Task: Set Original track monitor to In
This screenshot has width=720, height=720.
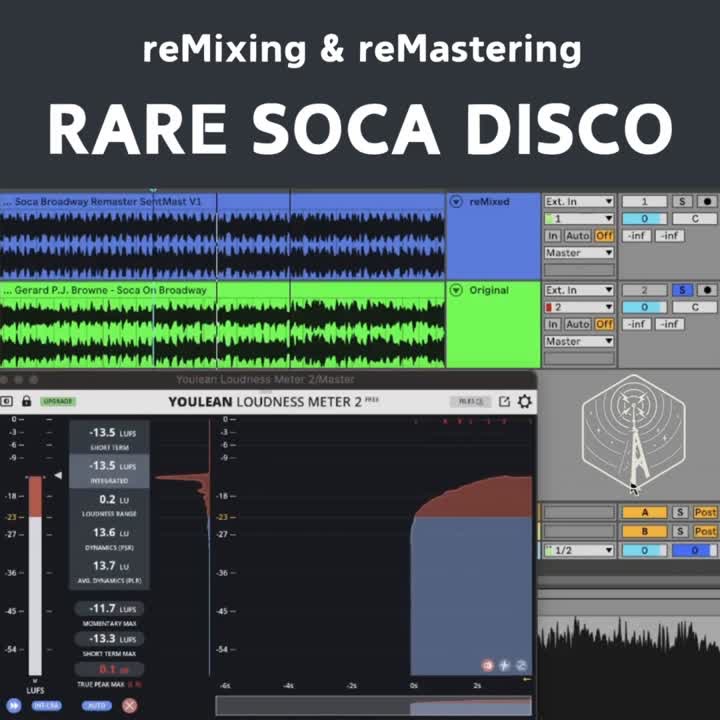Action: [x=552, y=324]
